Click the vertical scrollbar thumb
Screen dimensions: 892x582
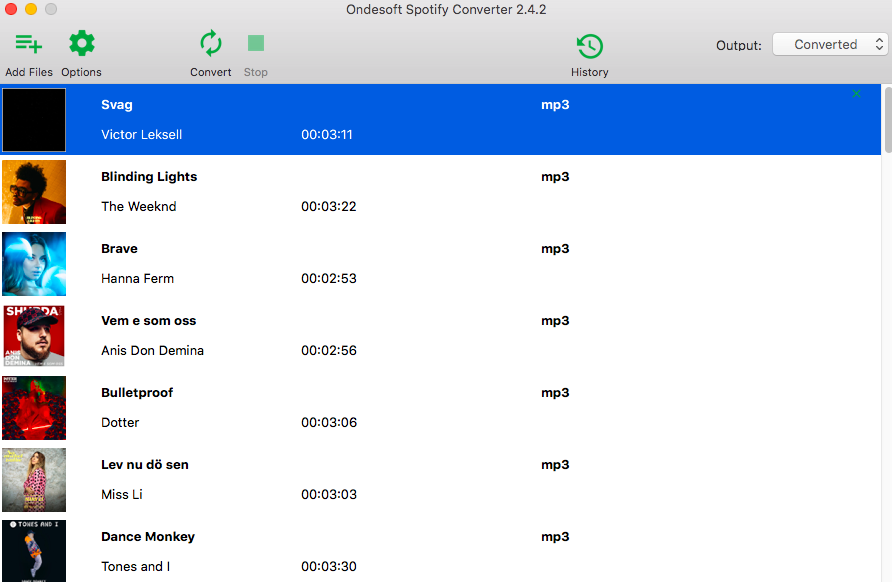pyautogui.click(x=887, y=120)
